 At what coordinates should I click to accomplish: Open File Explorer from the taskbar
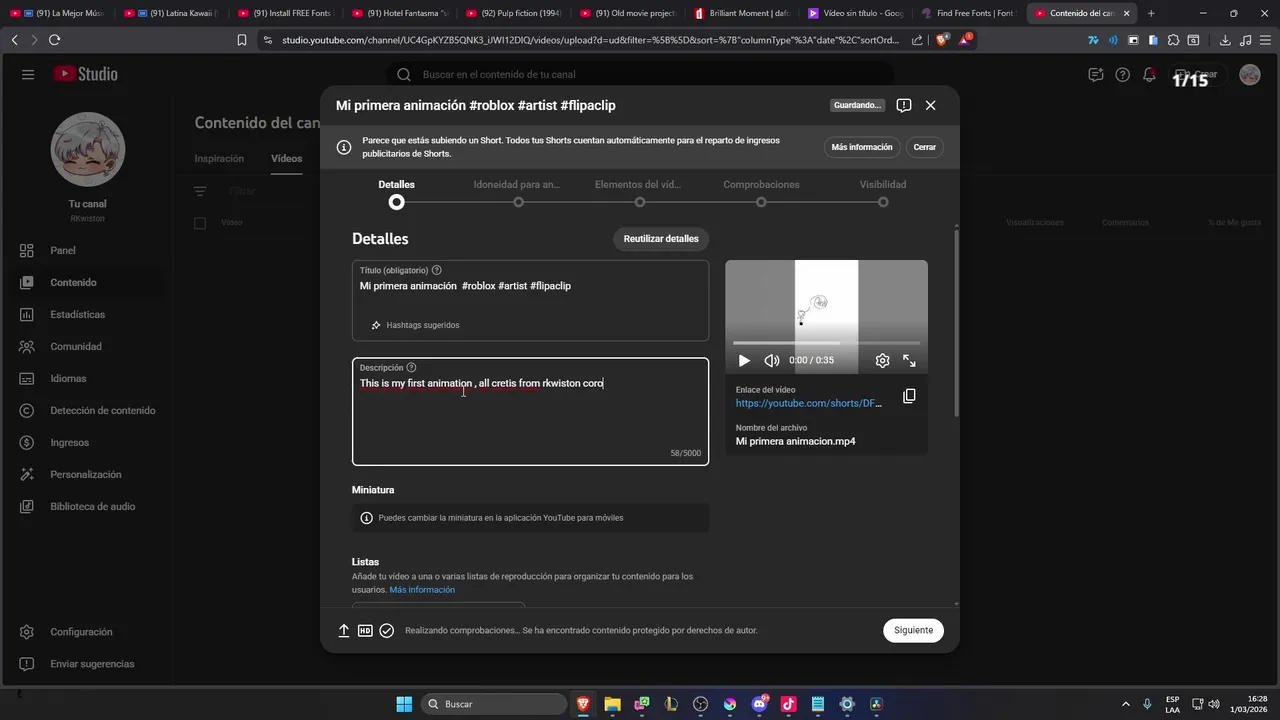(612, 704)
